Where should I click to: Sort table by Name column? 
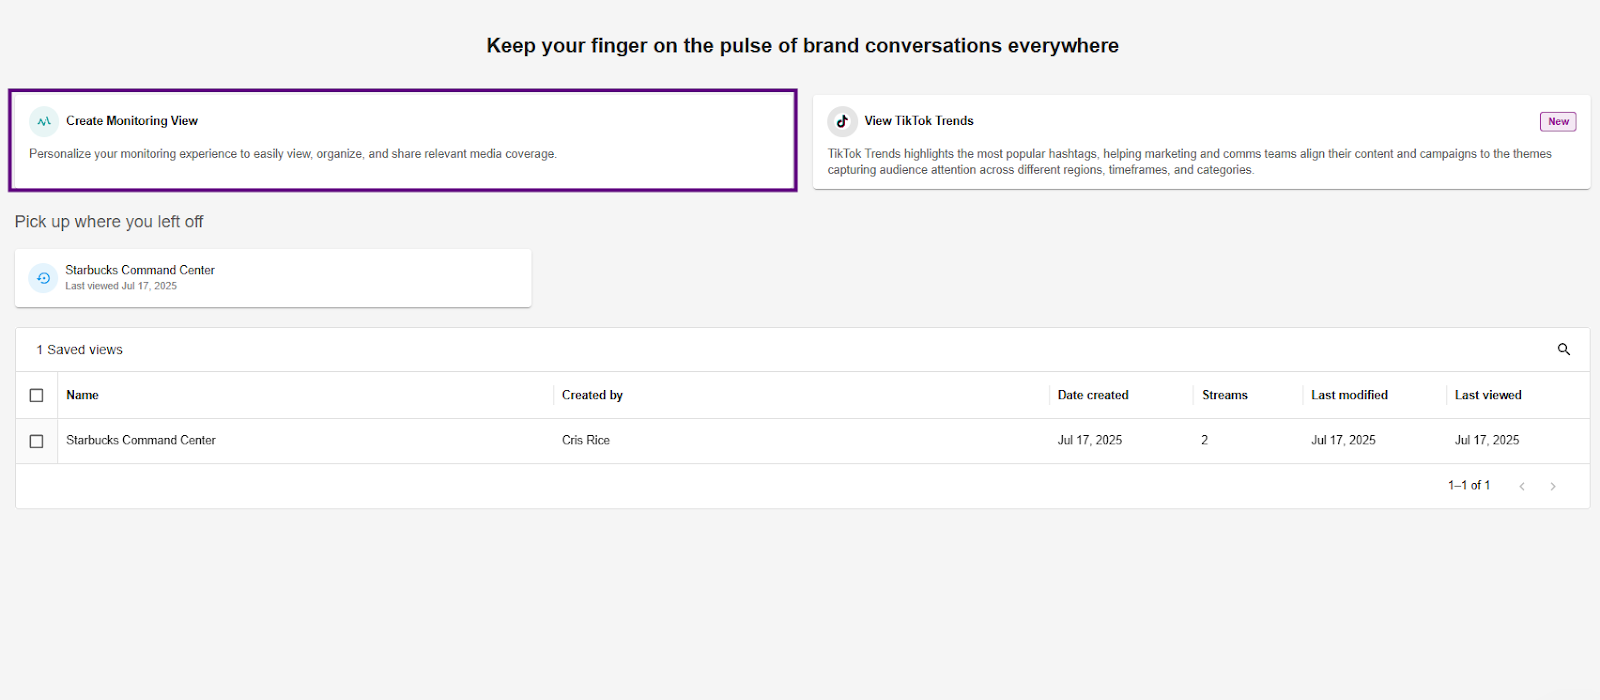tap(82, 395)
